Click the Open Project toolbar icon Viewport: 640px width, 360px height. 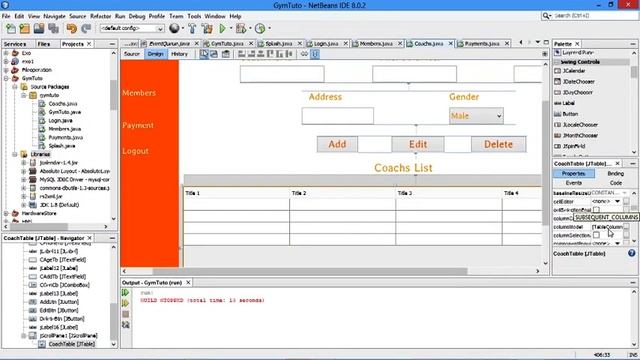click(39, 29)
